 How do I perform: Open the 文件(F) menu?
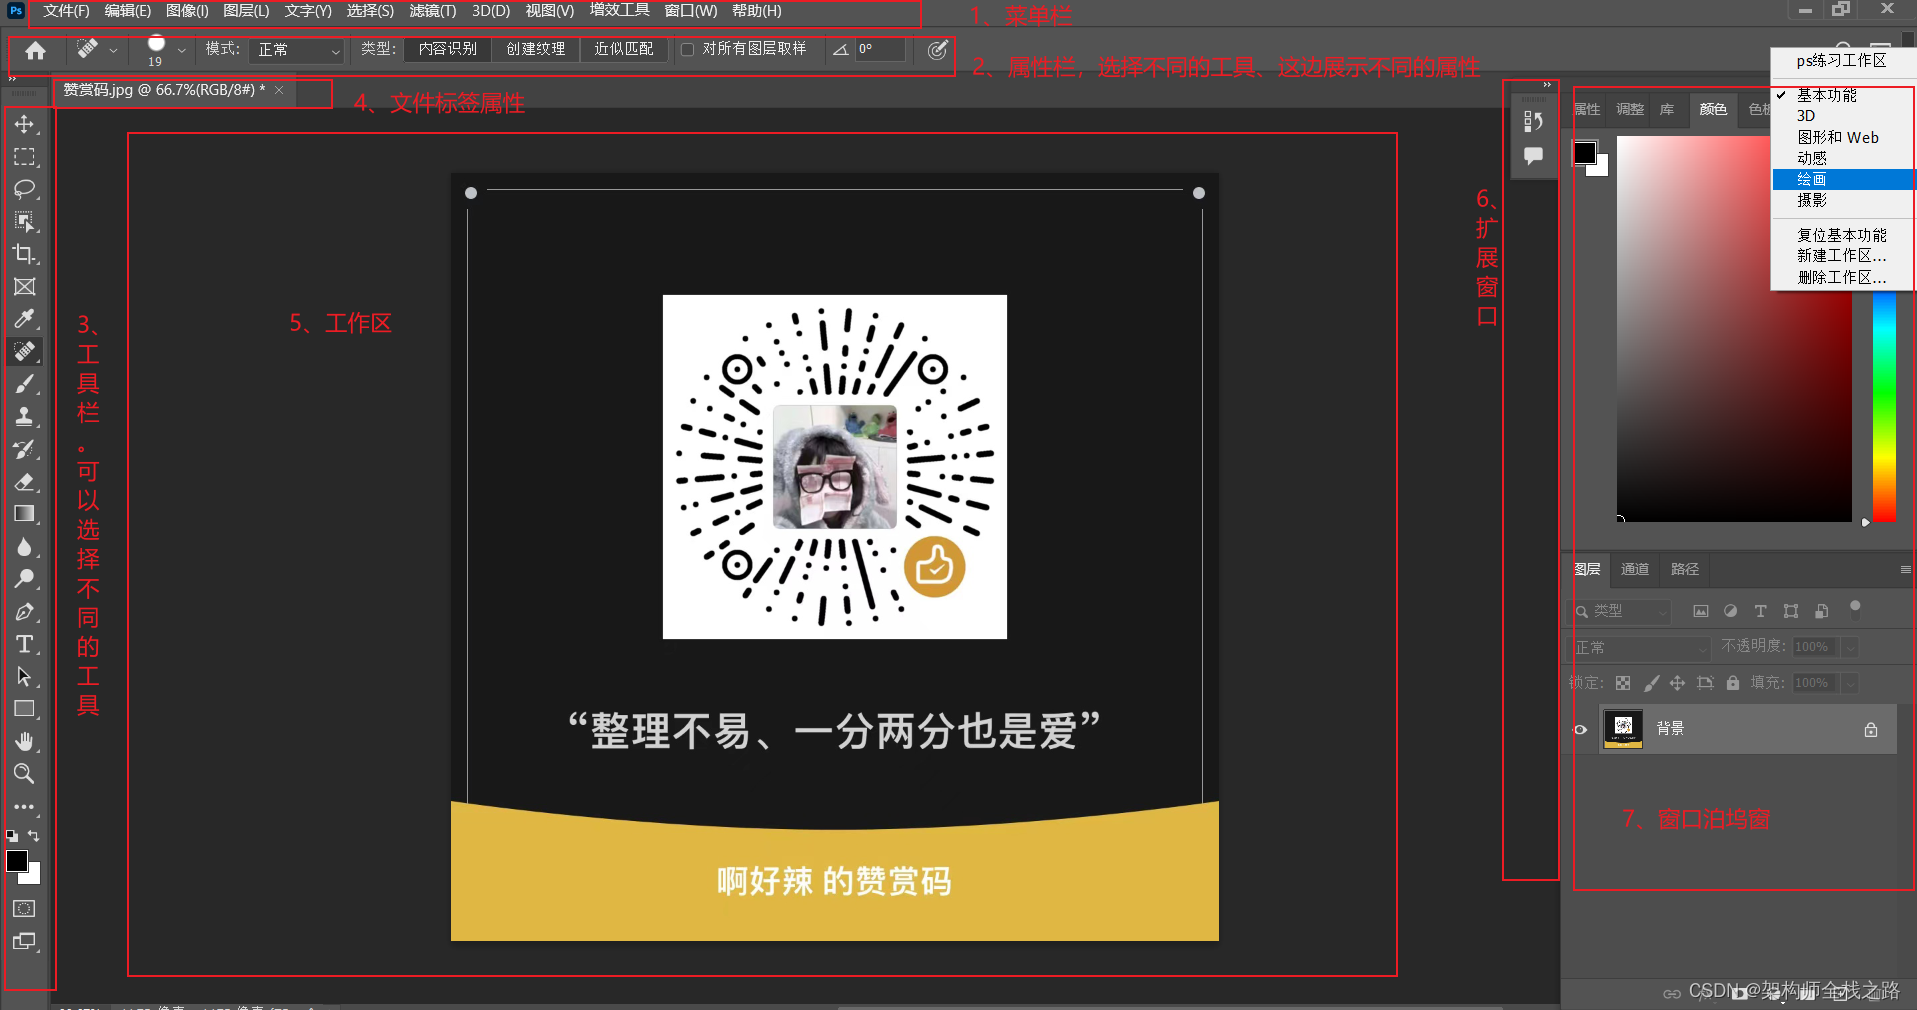(x=66, y=11)
